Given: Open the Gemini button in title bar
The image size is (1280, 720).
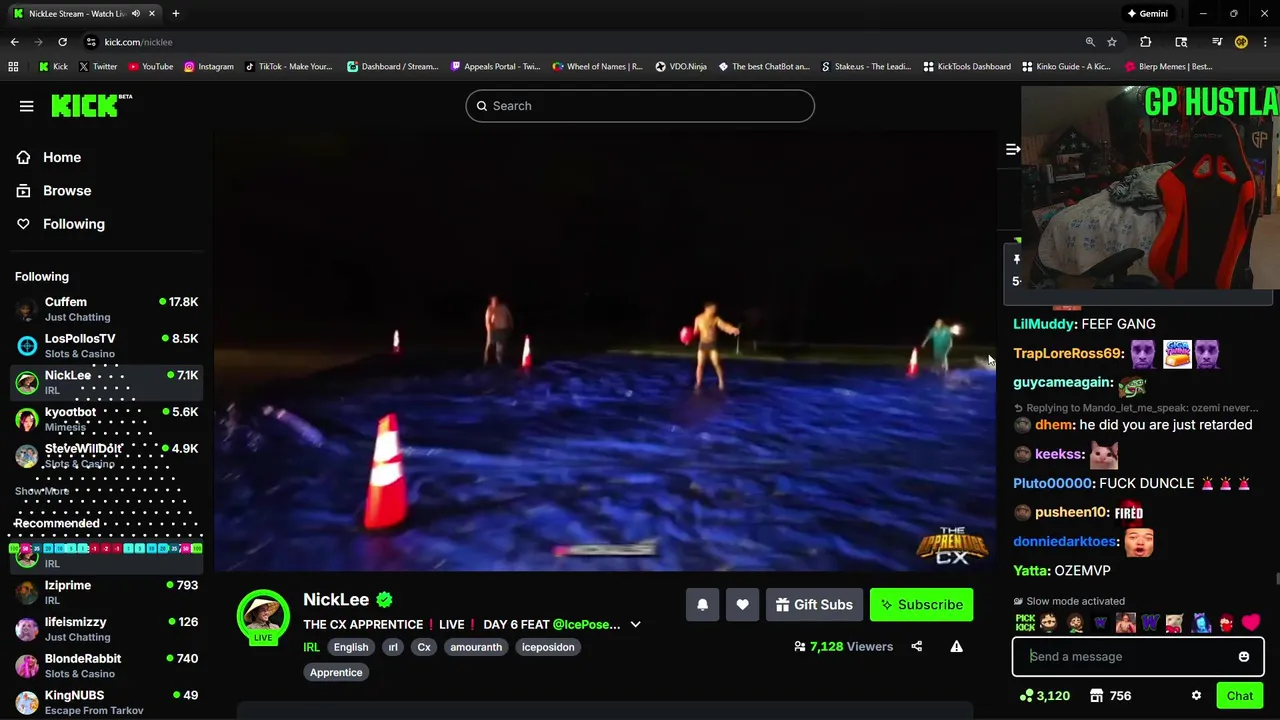Looking at the screenshot, I should [1147, 14].
